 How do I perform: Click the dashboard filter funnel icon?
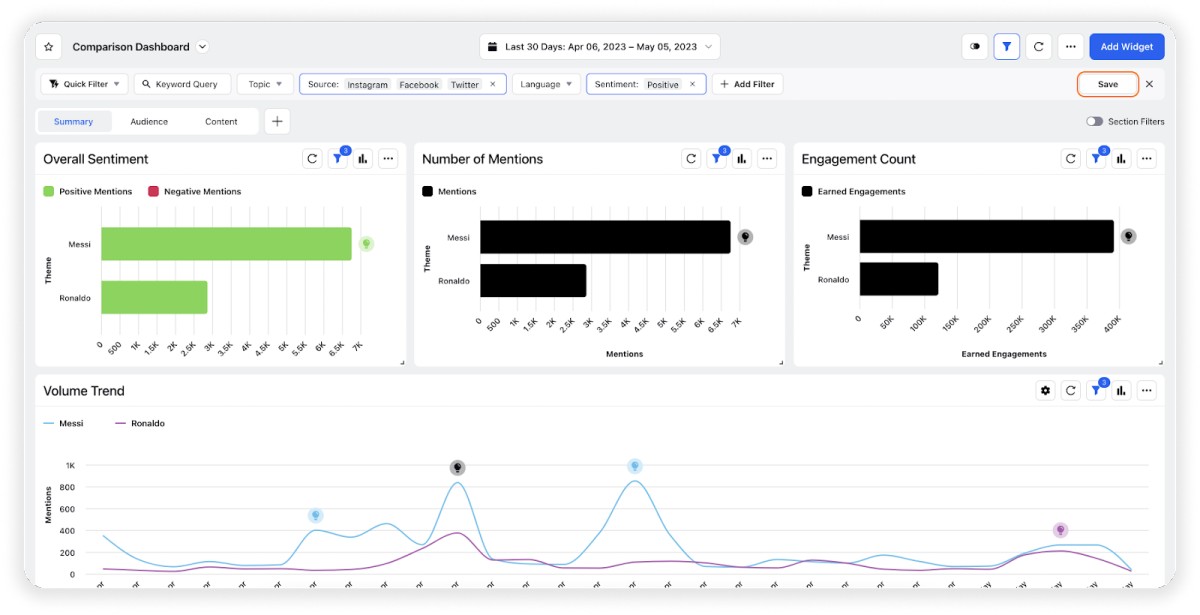click(1007, 47)
